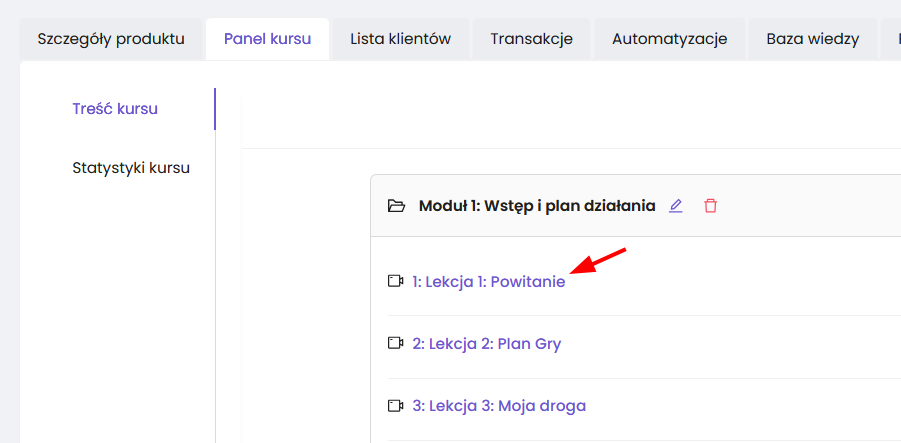Open the lesson 1: Lekcja 1: Powitanie
This screenshot has width=901, height=443.
489,282
